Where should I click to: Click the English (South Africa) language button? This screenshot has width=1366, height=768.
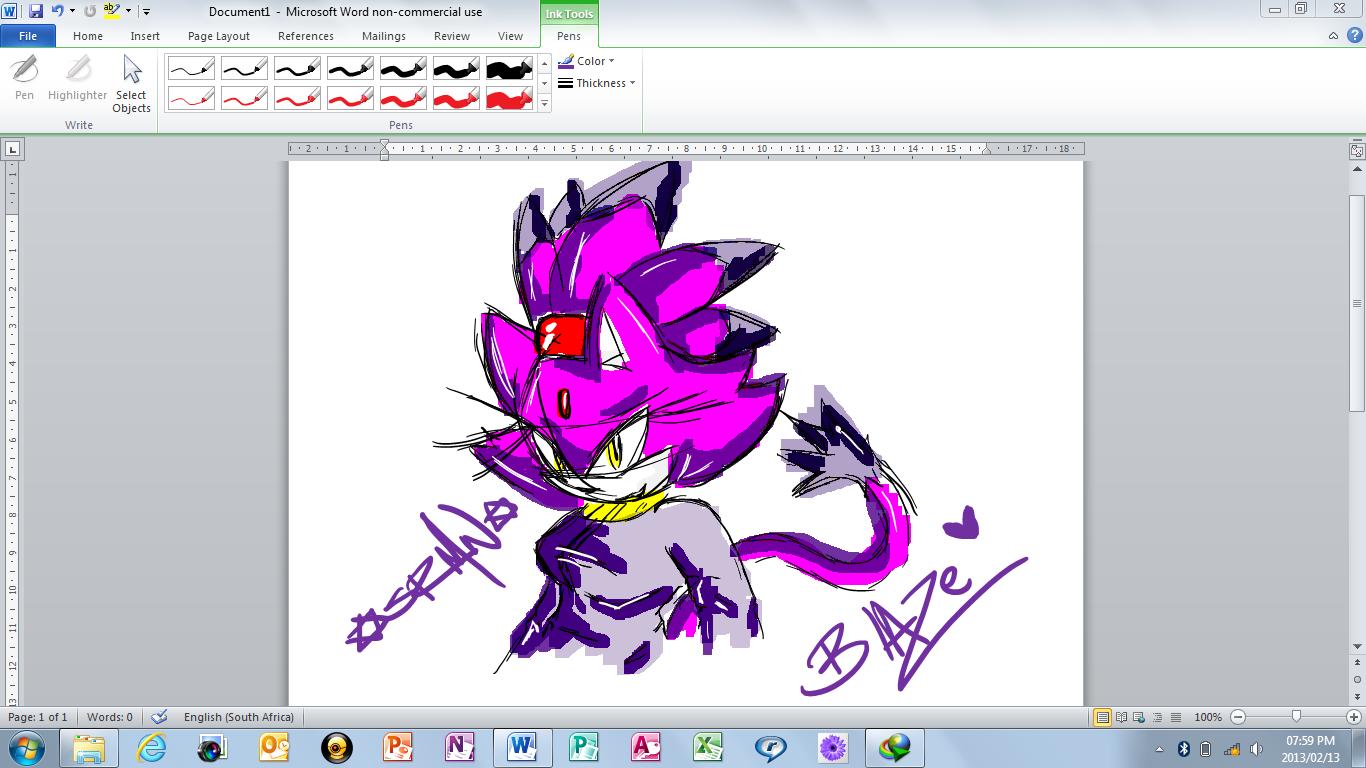(x=239, y=717)
